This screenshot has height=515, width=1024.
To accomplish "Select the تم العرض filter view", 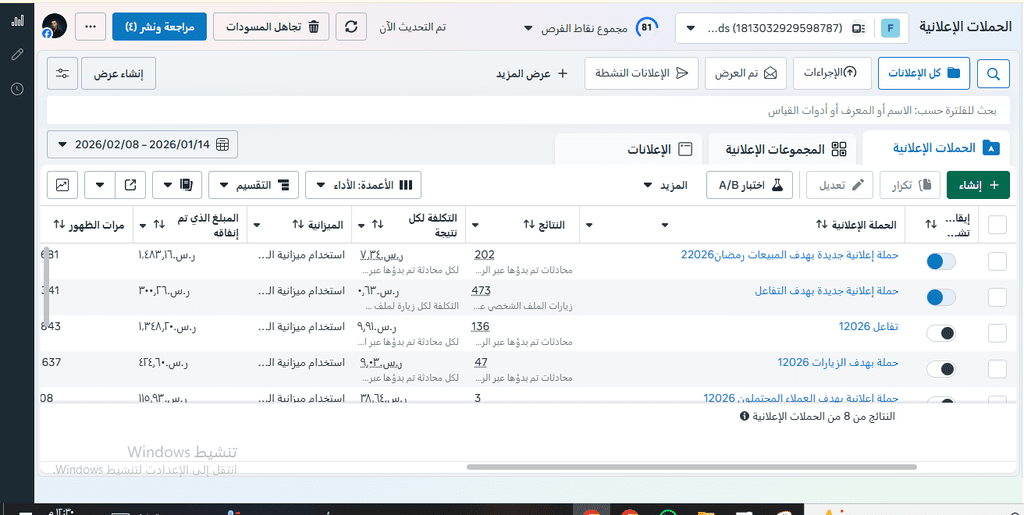I will 746,73.
